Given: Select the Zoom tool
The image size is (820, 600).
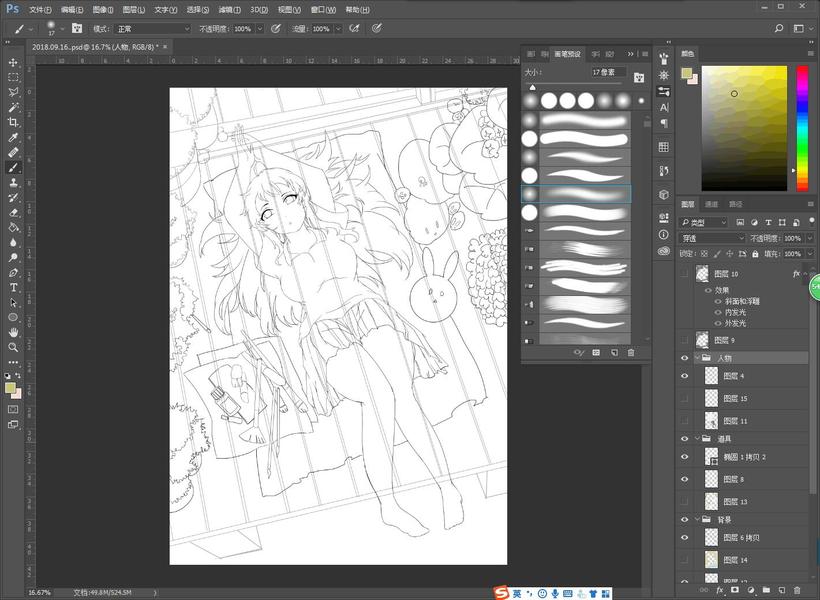Looking at the screenshot, I should coord(13,347).
